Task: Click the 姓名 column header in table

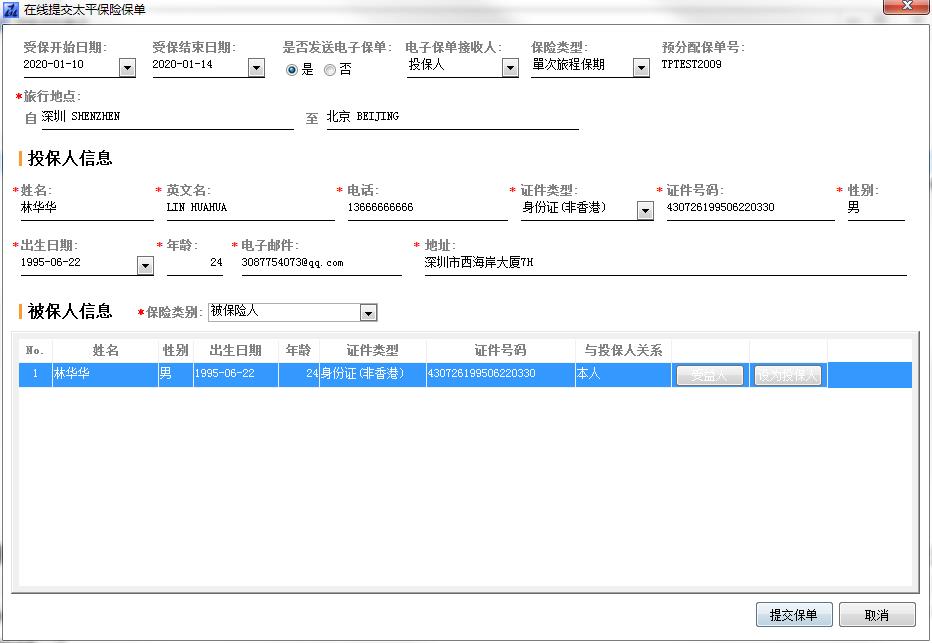Action: (105, 350)
